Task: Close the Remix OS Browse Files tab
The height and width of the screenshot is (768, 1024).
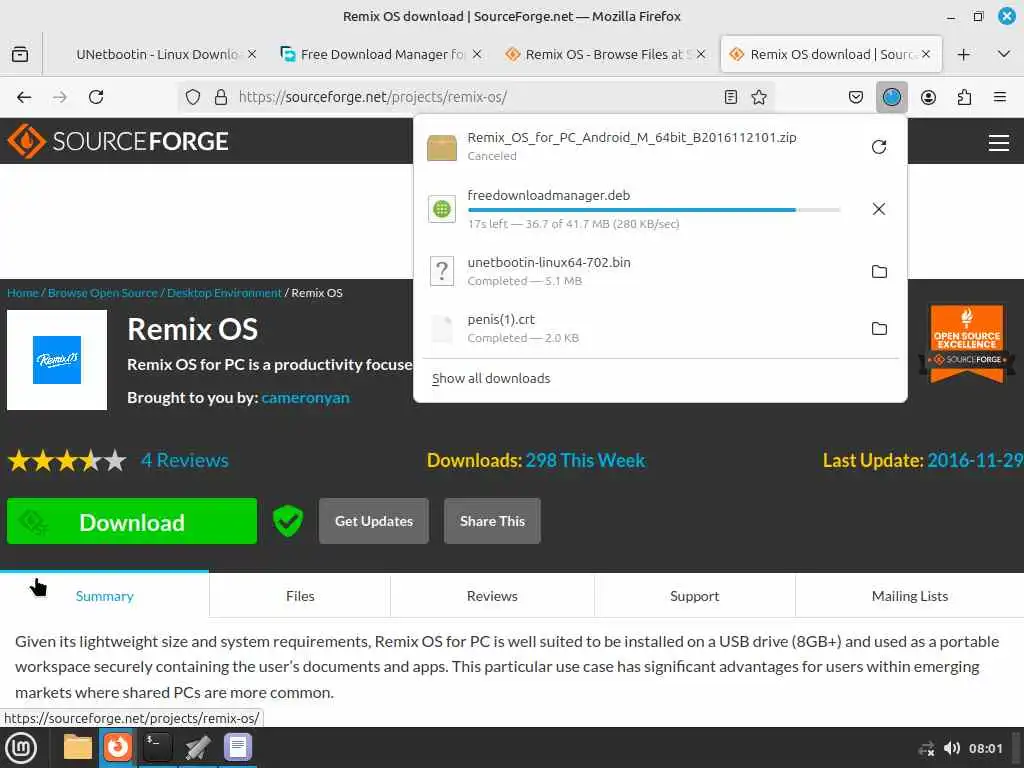Action: pos(701,54)
